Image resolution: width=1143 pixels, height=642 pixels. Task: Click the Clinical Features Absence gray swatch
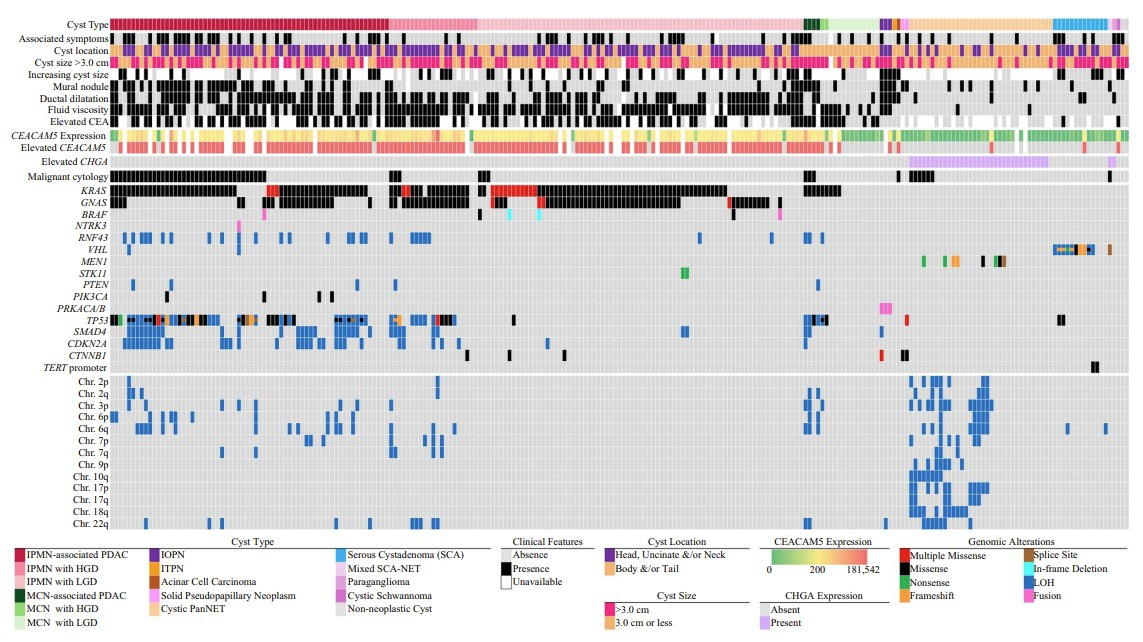pyautogui.click(x=506, y=555)
